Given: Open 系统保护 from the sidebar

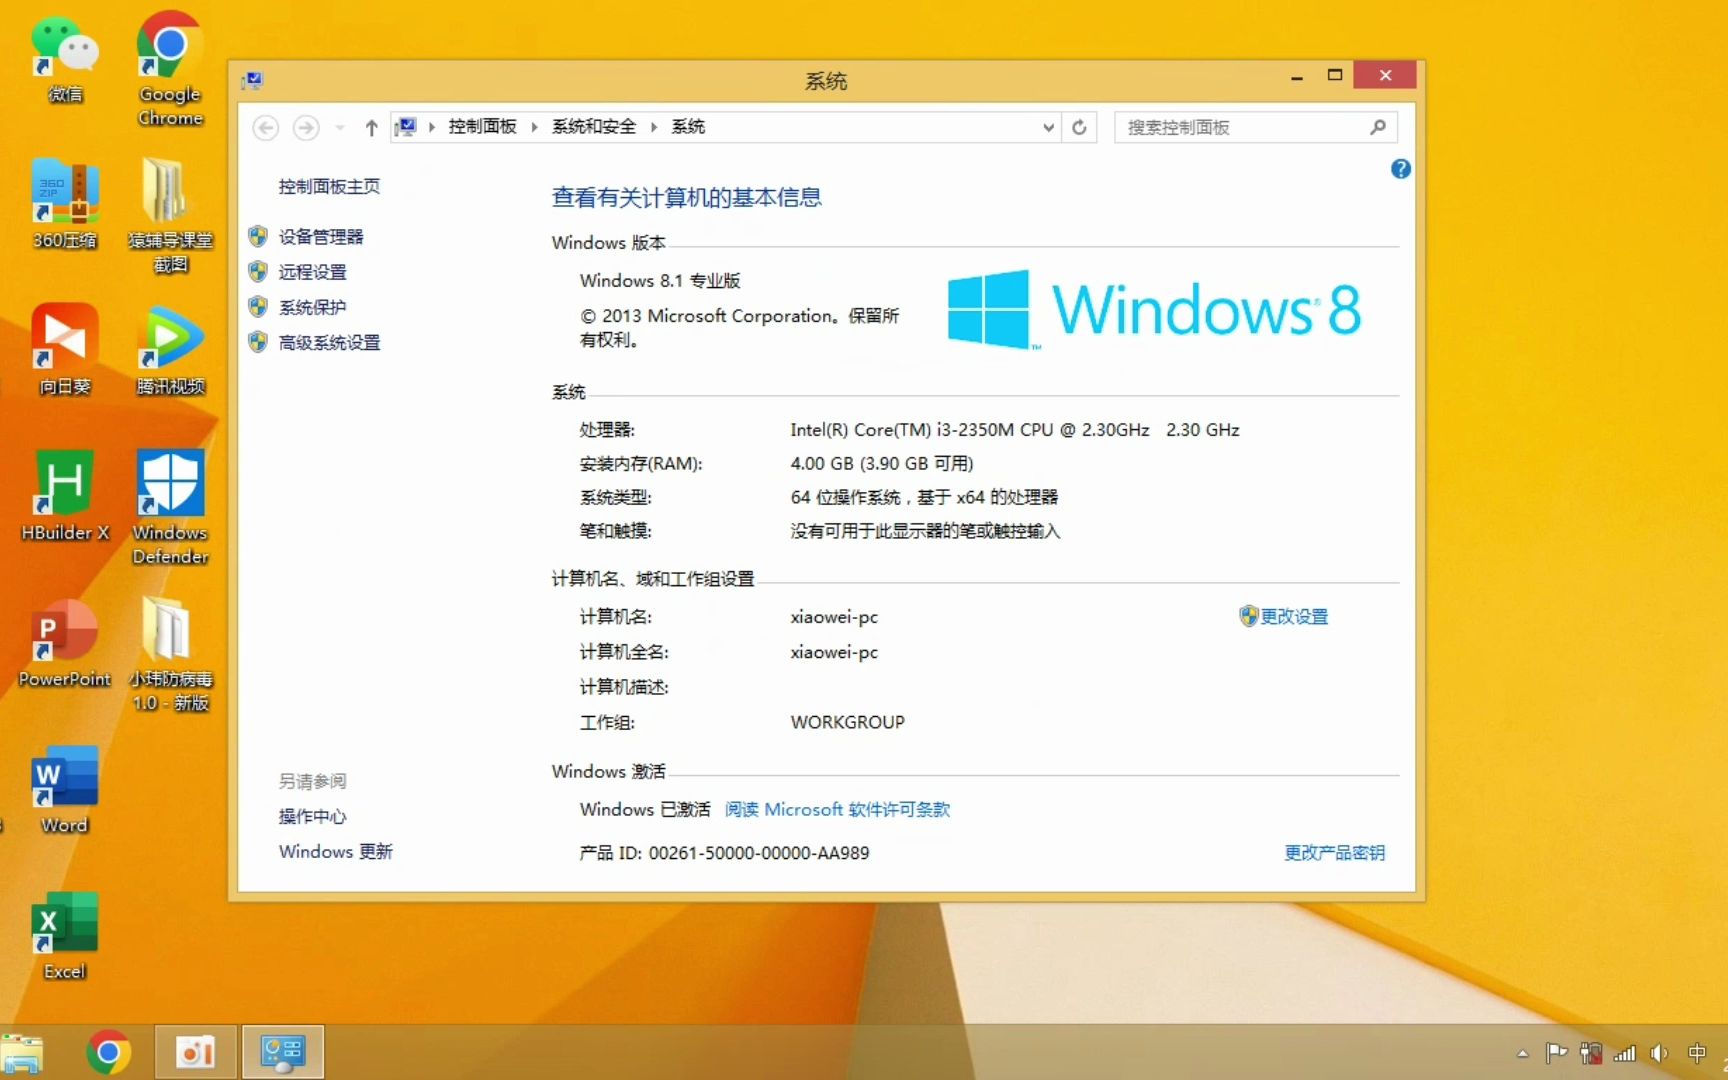Looking at the screenshot, I should click(312, 307).
